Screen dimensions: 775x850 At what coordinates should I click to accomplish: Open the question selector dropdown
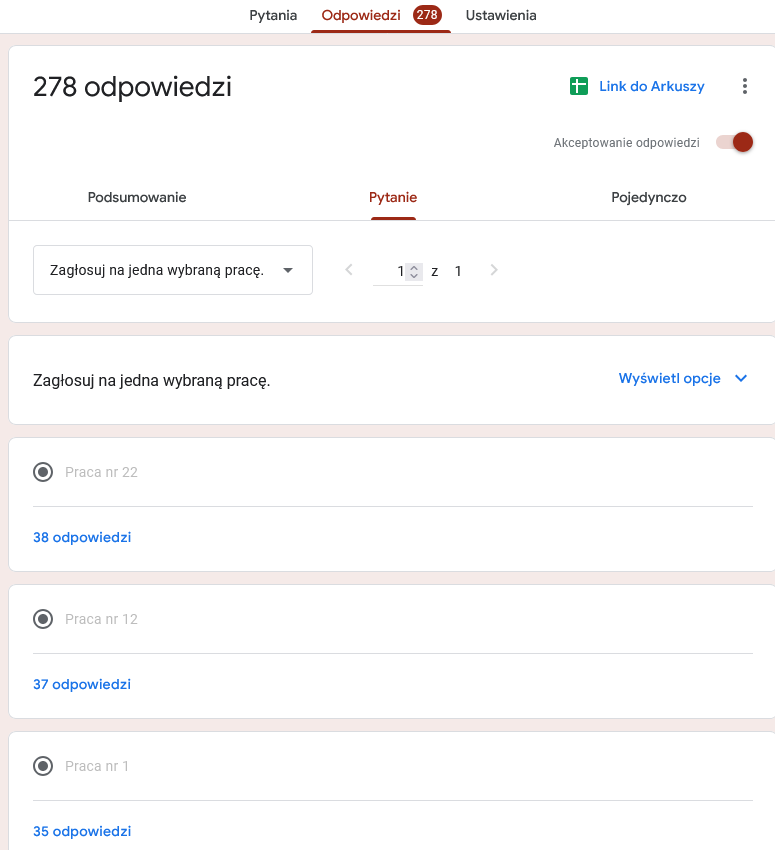click(173, 270)
